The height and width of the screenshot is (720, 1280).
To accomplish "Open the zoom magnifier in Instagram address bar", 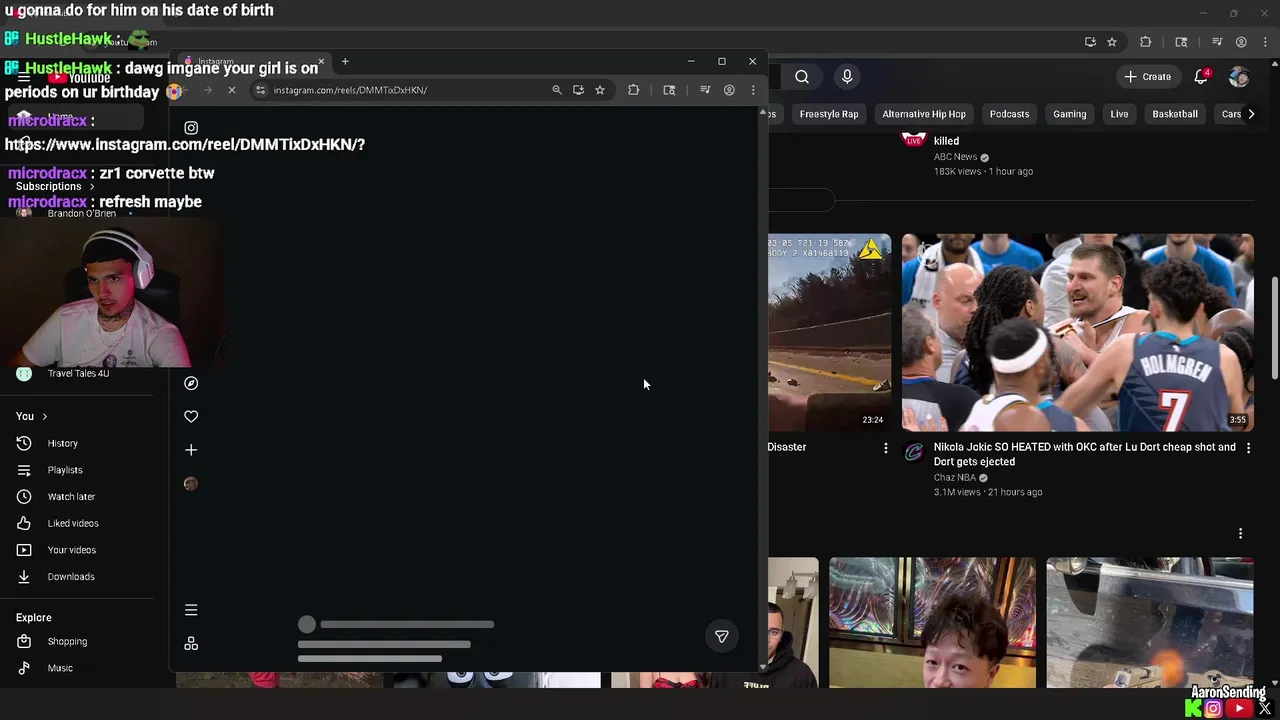I will point(557,90).
